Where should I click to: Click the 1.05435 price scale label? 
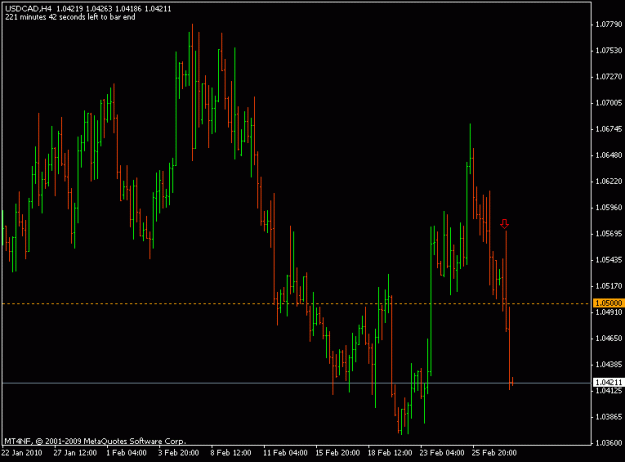pyautogui.click(x=609, y=260)
